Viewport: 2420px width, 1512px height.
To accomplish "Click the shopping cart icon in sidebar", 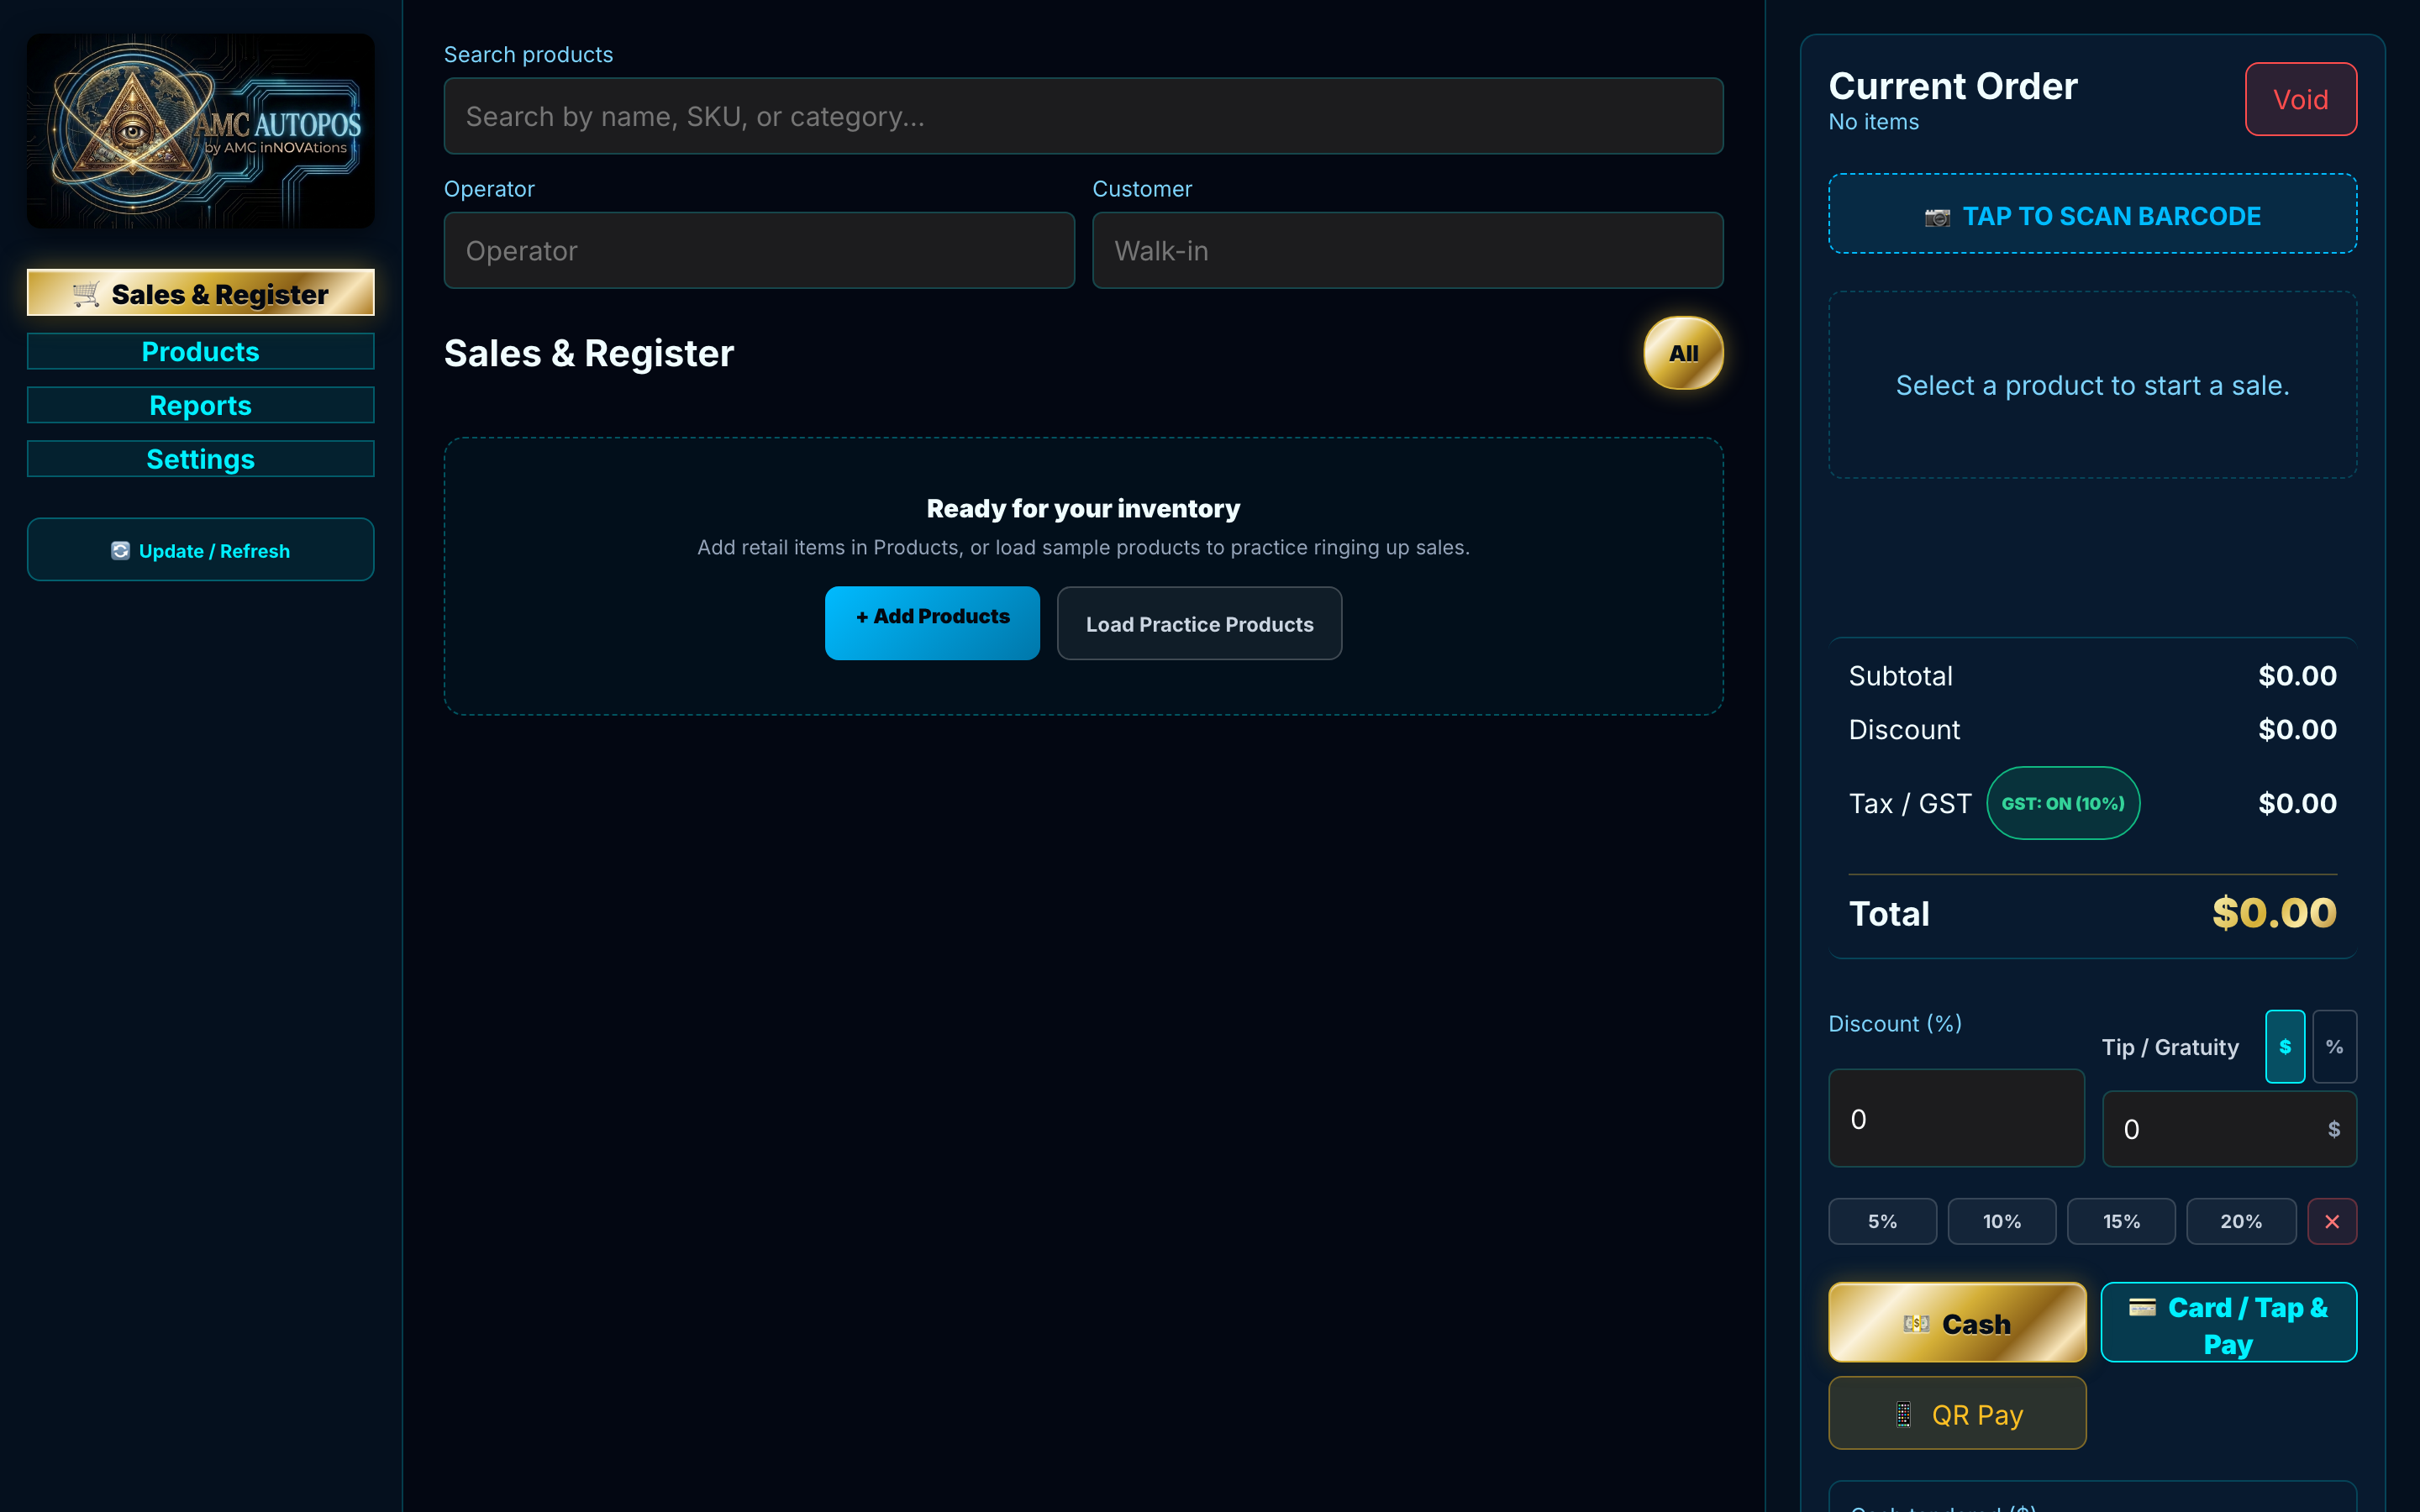I will 86,294.
